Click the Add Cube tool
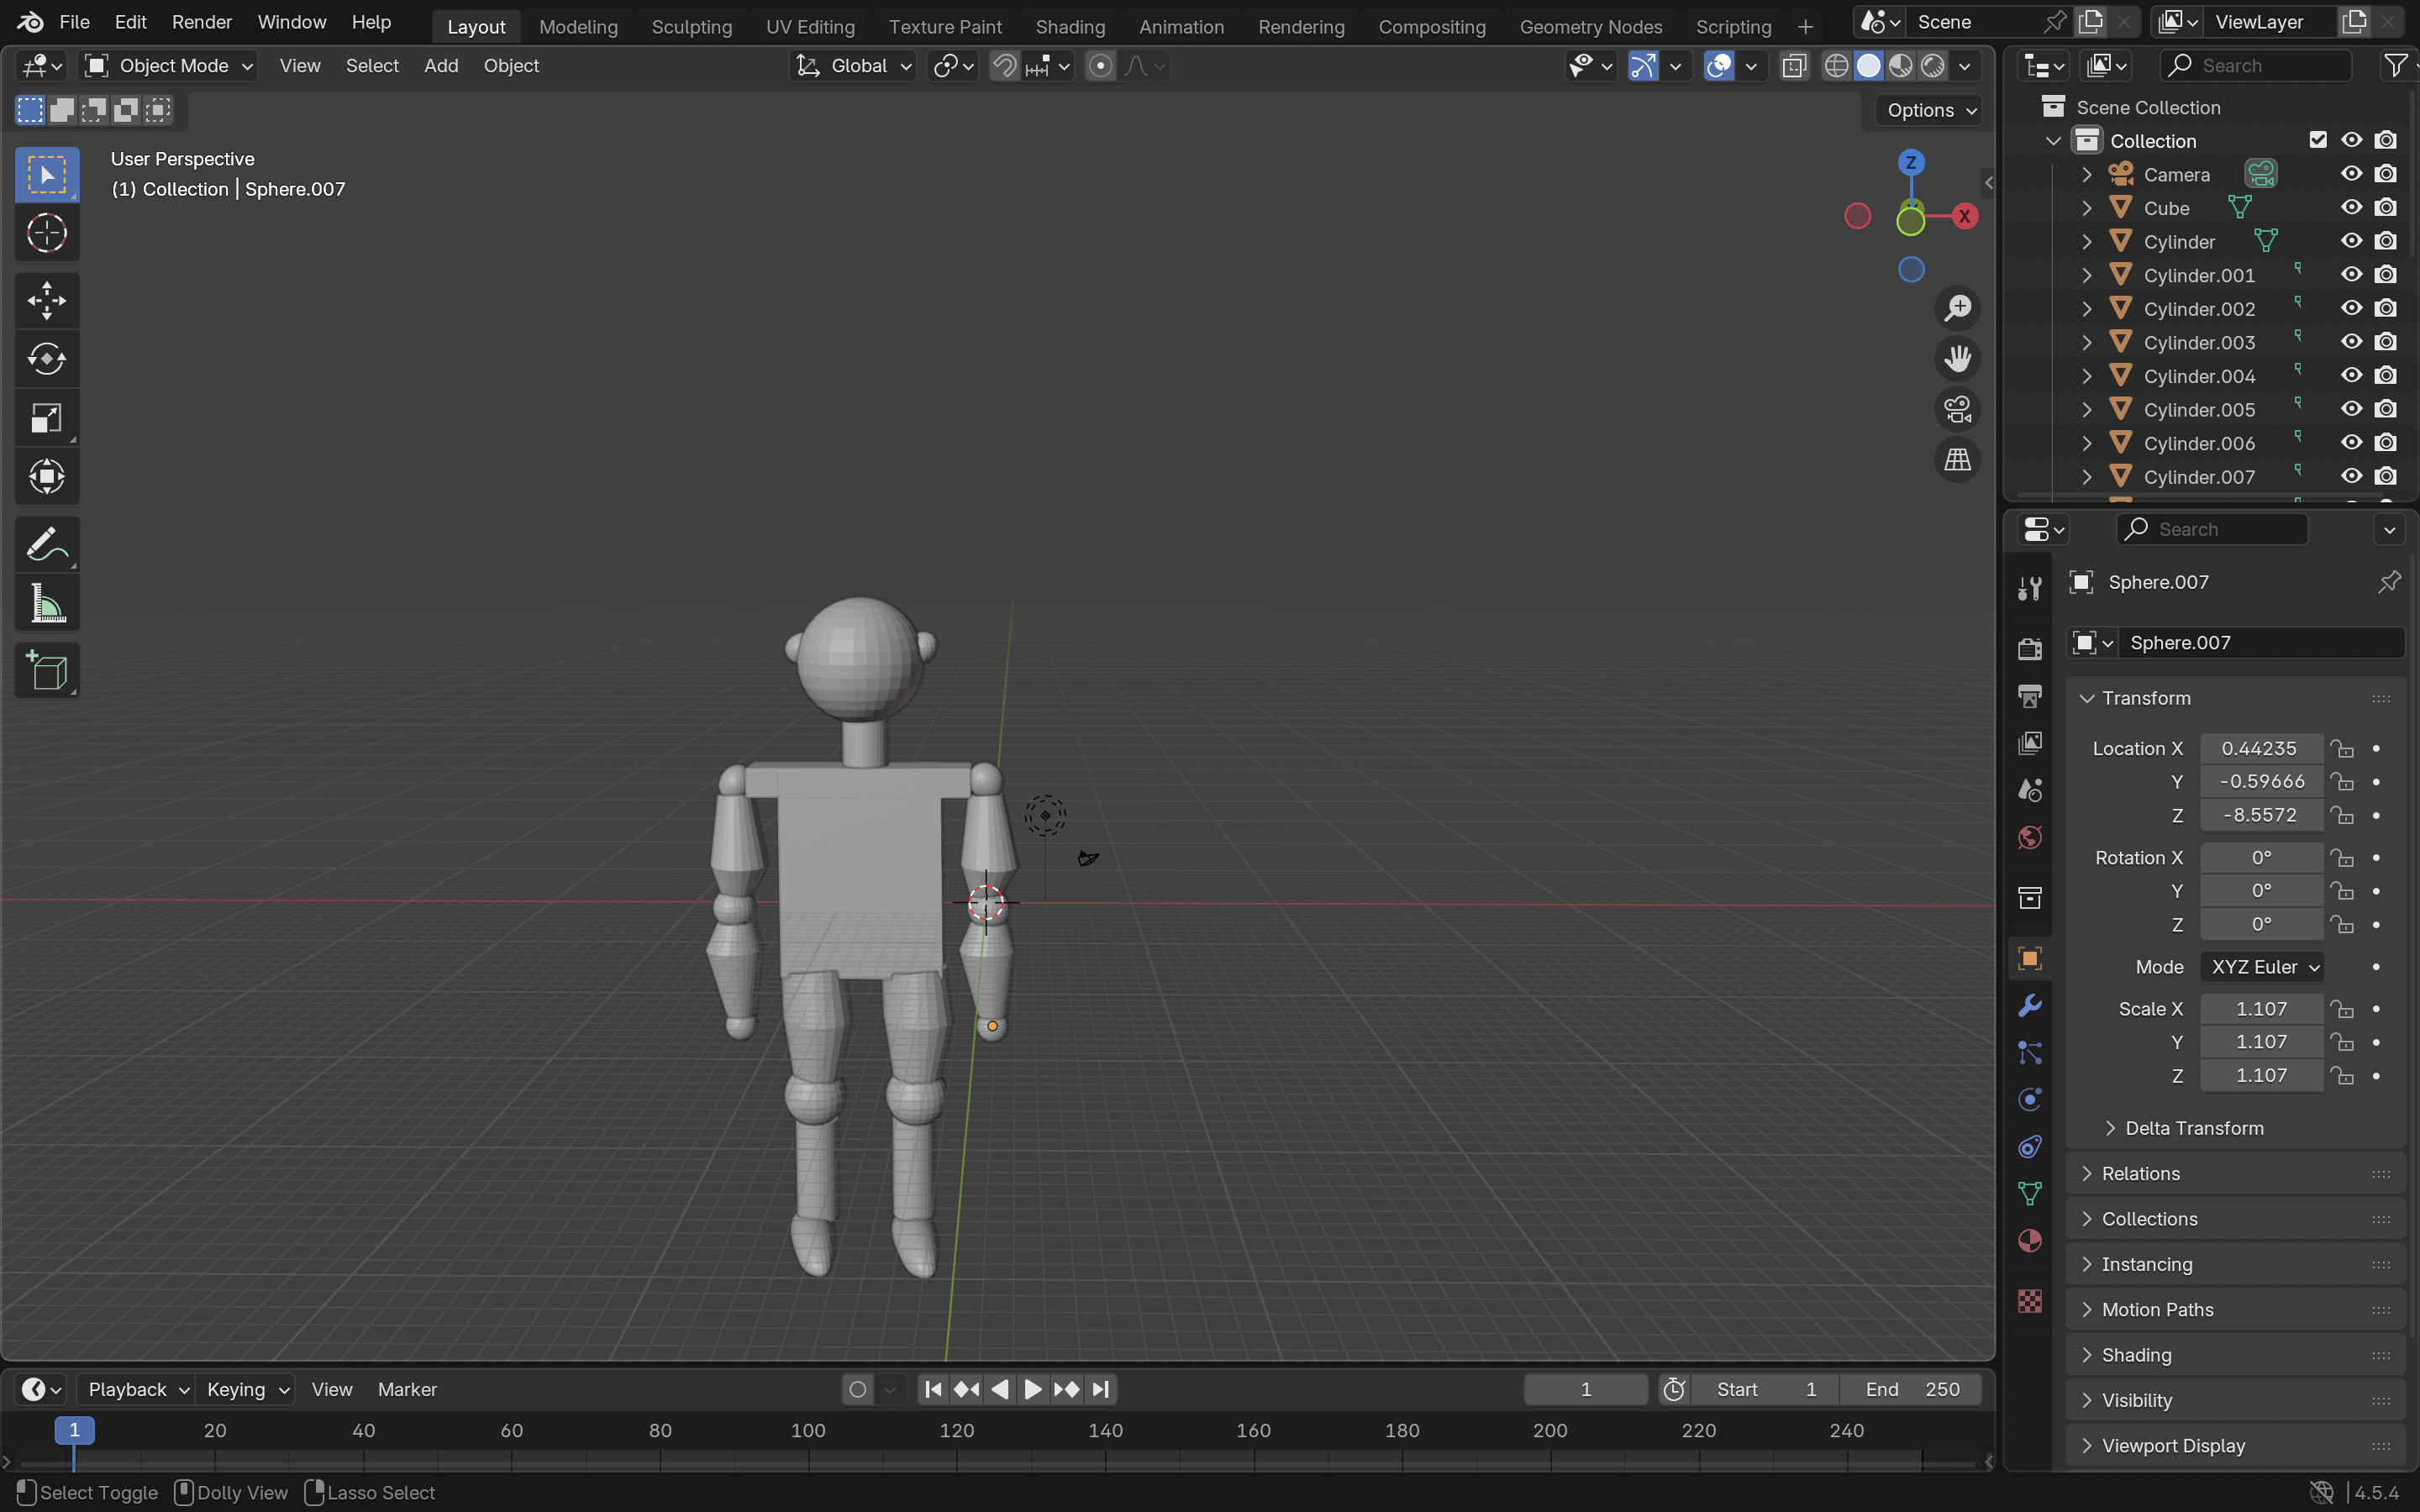 46,671
